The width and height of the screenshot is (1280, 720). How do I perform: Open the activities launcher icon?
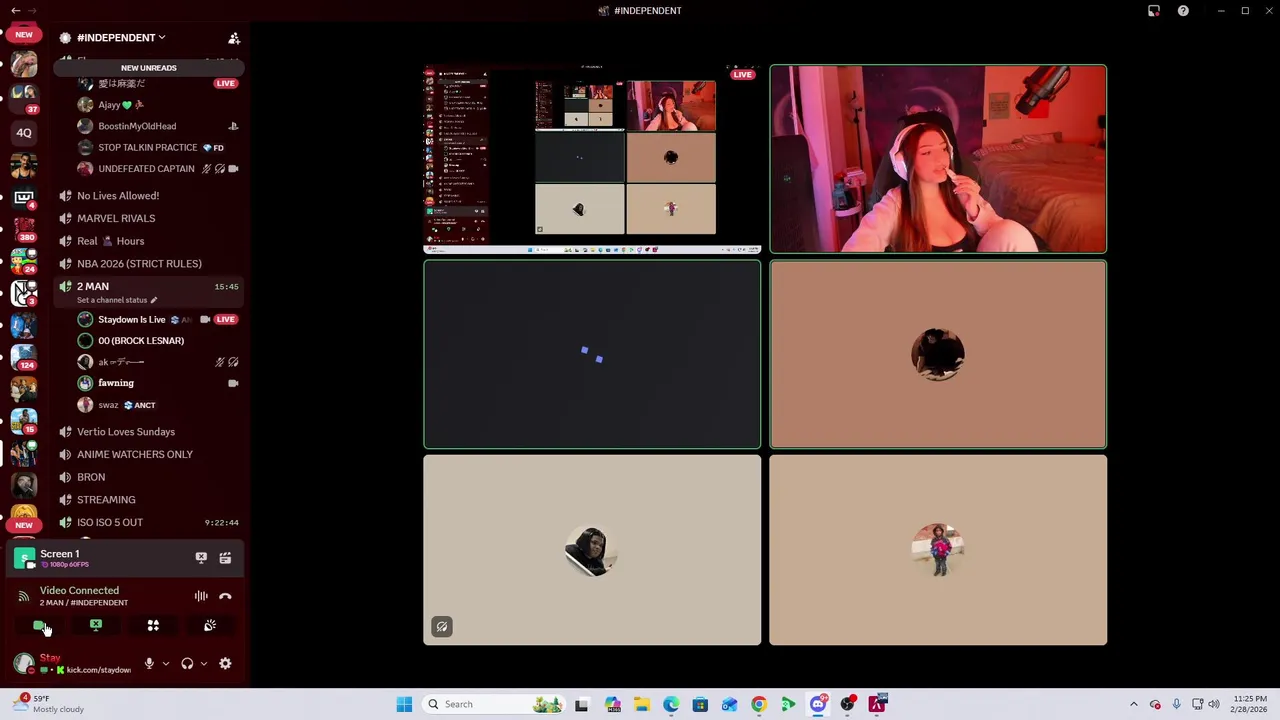point(153,626)
